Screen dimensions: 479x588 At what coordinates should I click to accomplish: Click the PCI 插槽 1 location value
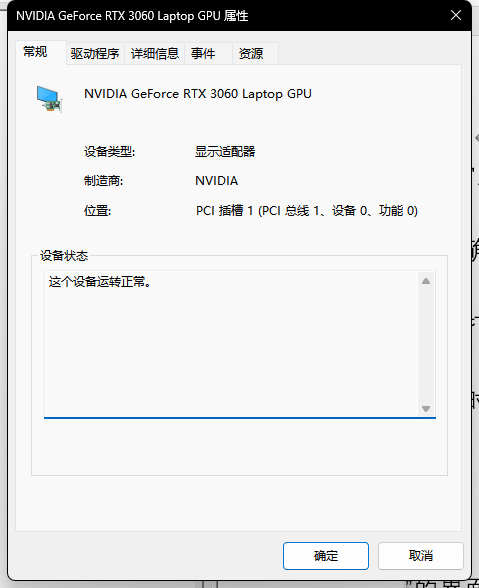[x=306, y=210]
